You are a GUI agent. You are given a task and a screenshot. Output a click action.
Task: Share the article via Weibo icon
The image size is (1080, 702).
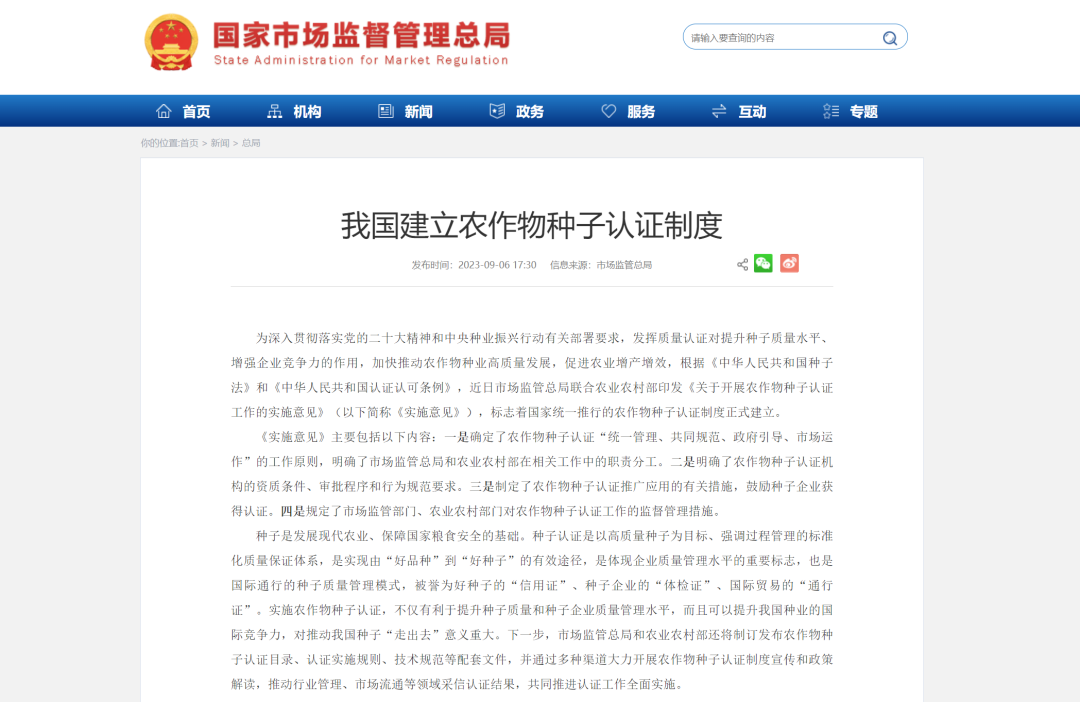789,263
